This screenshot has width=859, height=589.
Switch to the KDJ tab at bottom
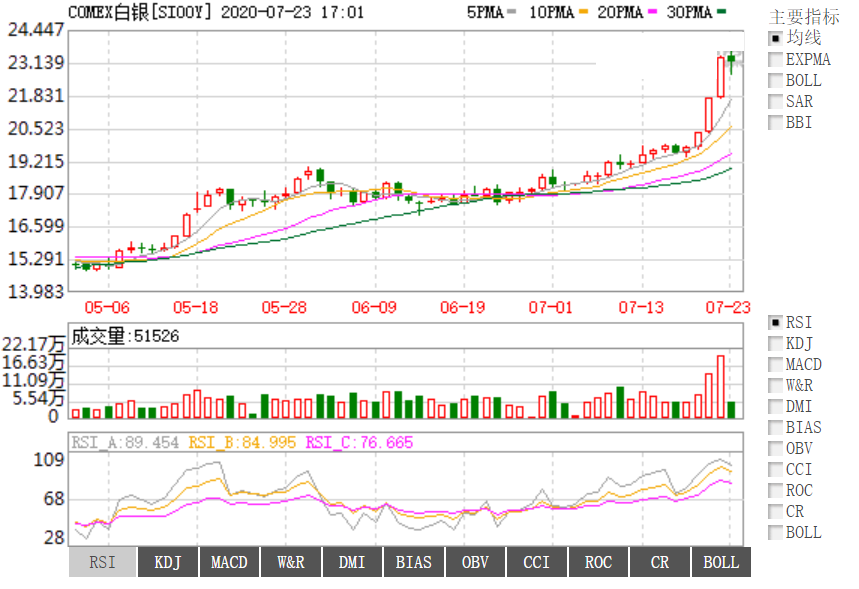(x=168, y=562)
